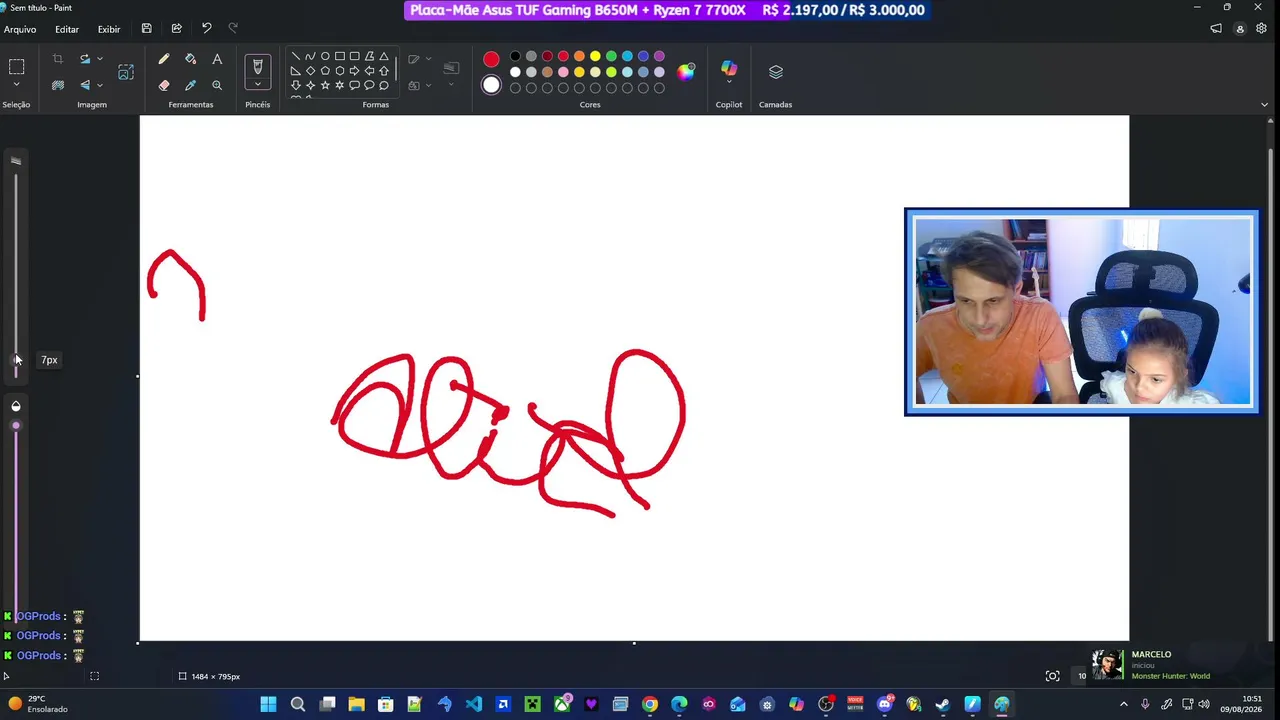Click the fit-to-window zoom icon
Image resolution: width=1280 pixels, height=720 pixels.
1052,676
